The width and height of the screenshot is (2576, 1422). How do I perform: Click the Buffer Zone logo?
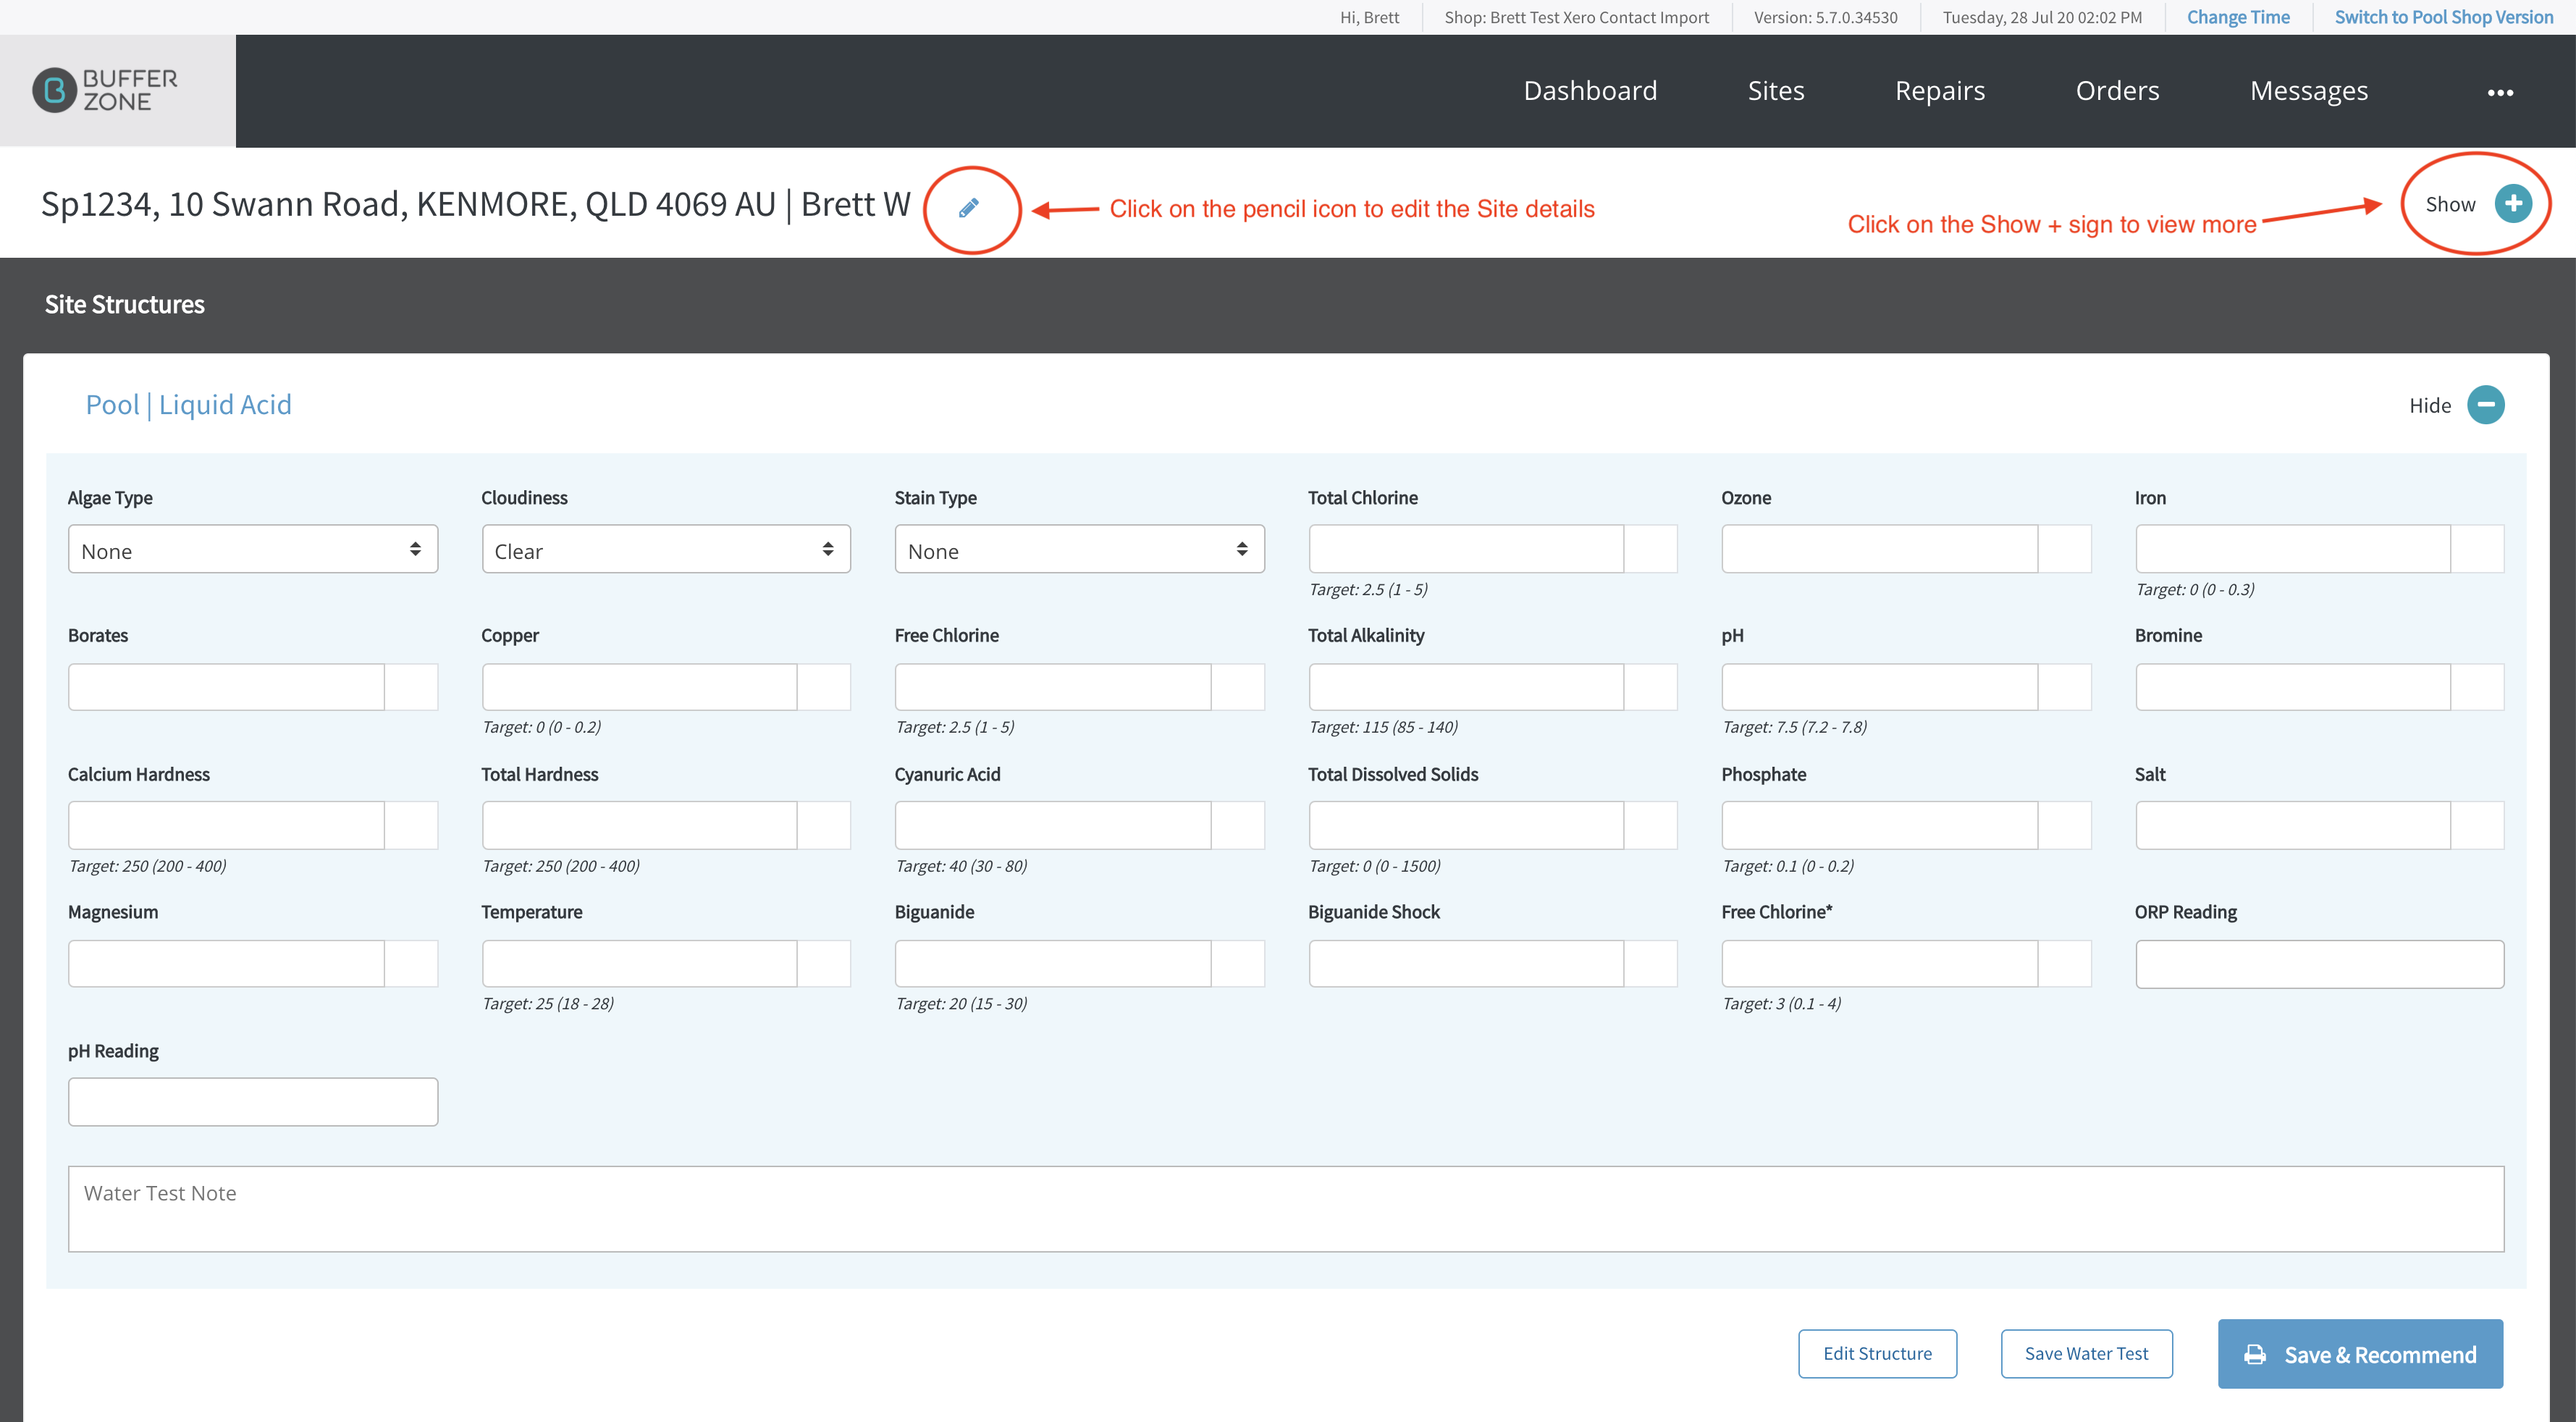tap(105, 90)
